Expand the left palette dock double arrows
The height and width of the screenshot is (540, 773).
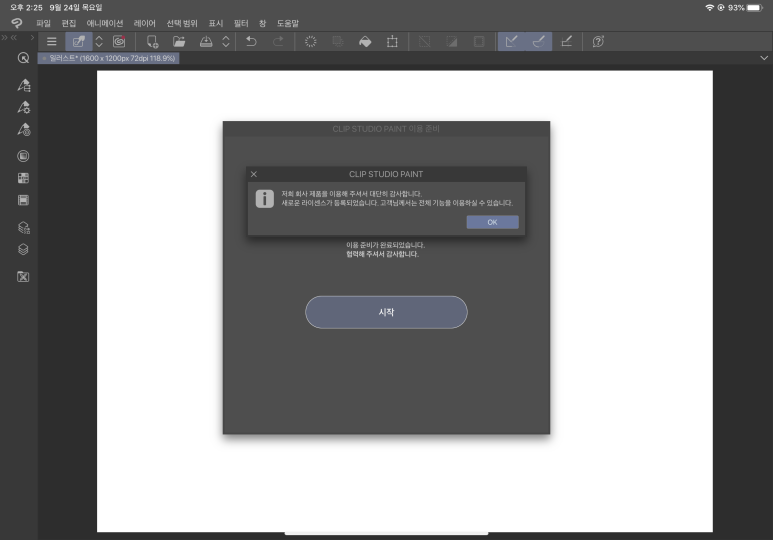tap(4, 37)
